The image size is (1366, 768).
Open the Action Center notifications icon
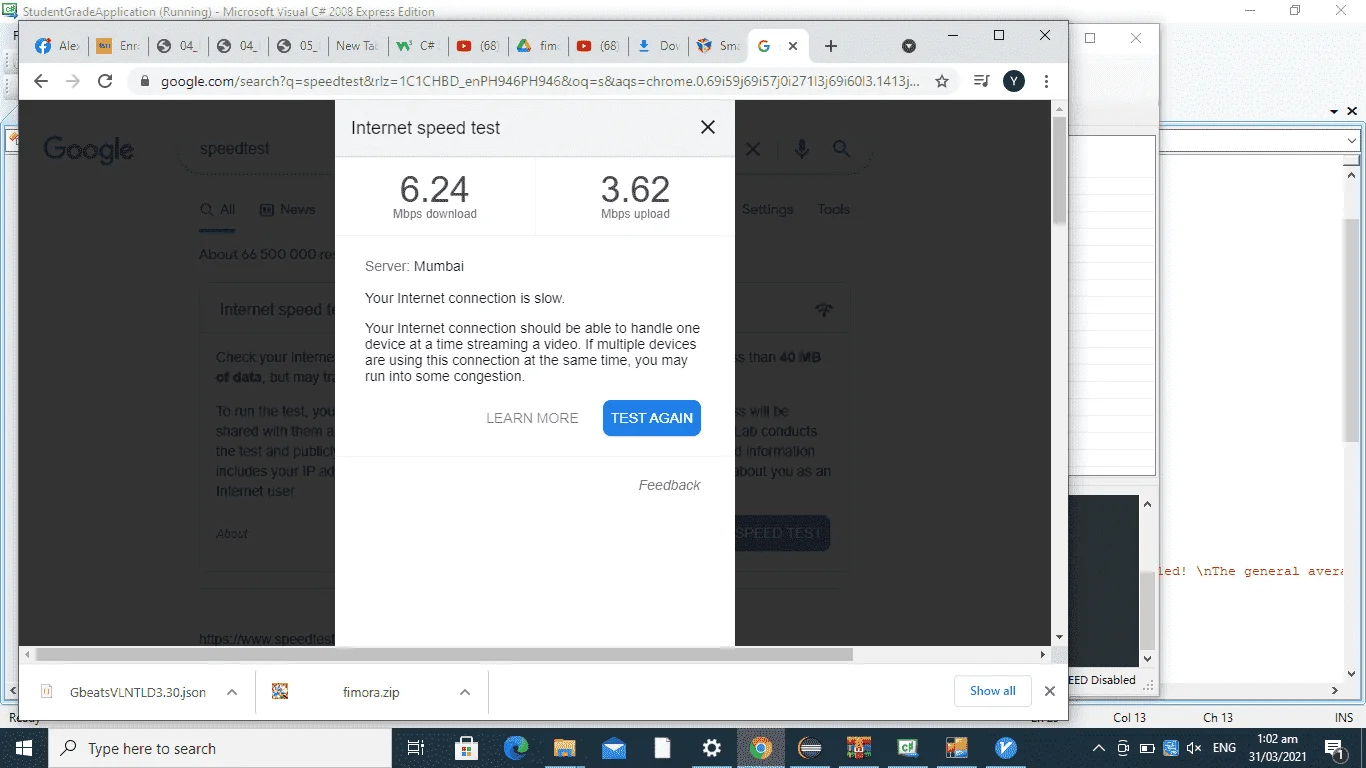pyautogui.click(x=1333, y=748)
